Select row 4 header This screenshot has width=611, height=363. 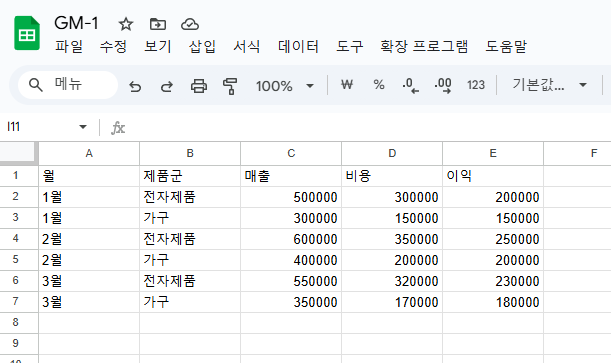coord(19,239)
